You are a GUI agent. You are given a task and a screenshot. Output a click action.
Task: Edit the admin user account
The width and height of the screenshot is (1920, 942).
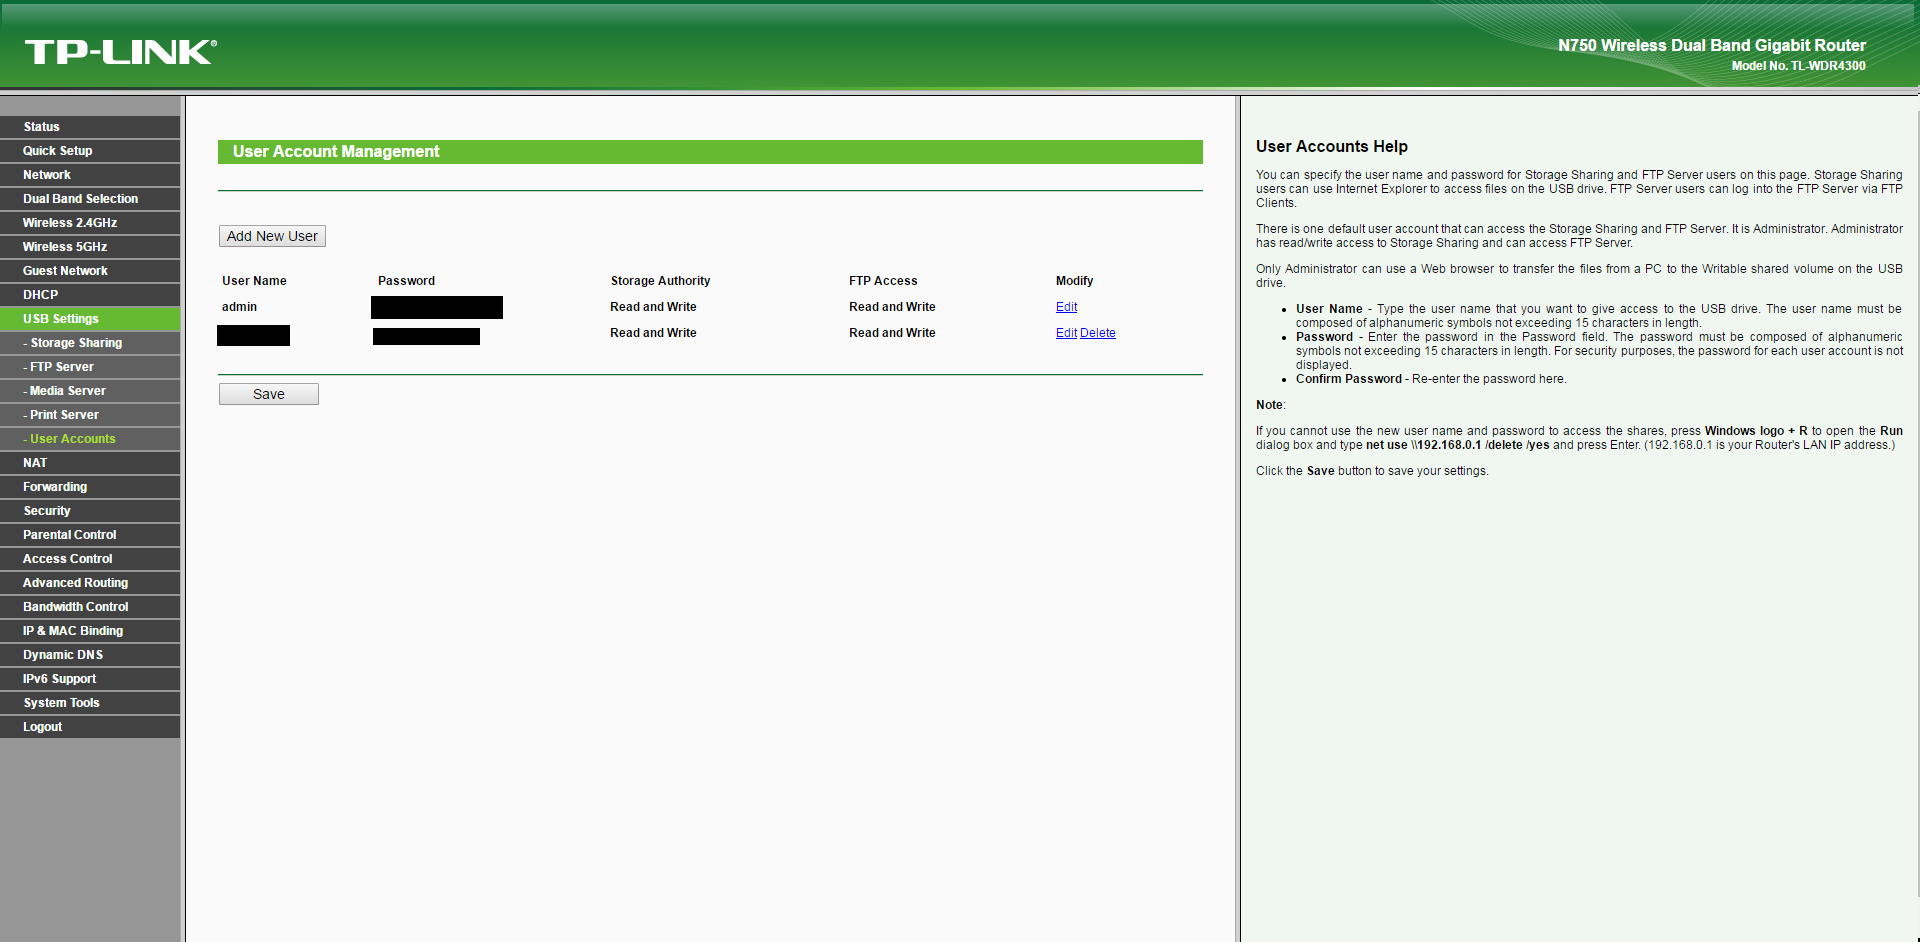click(1066, 307)
